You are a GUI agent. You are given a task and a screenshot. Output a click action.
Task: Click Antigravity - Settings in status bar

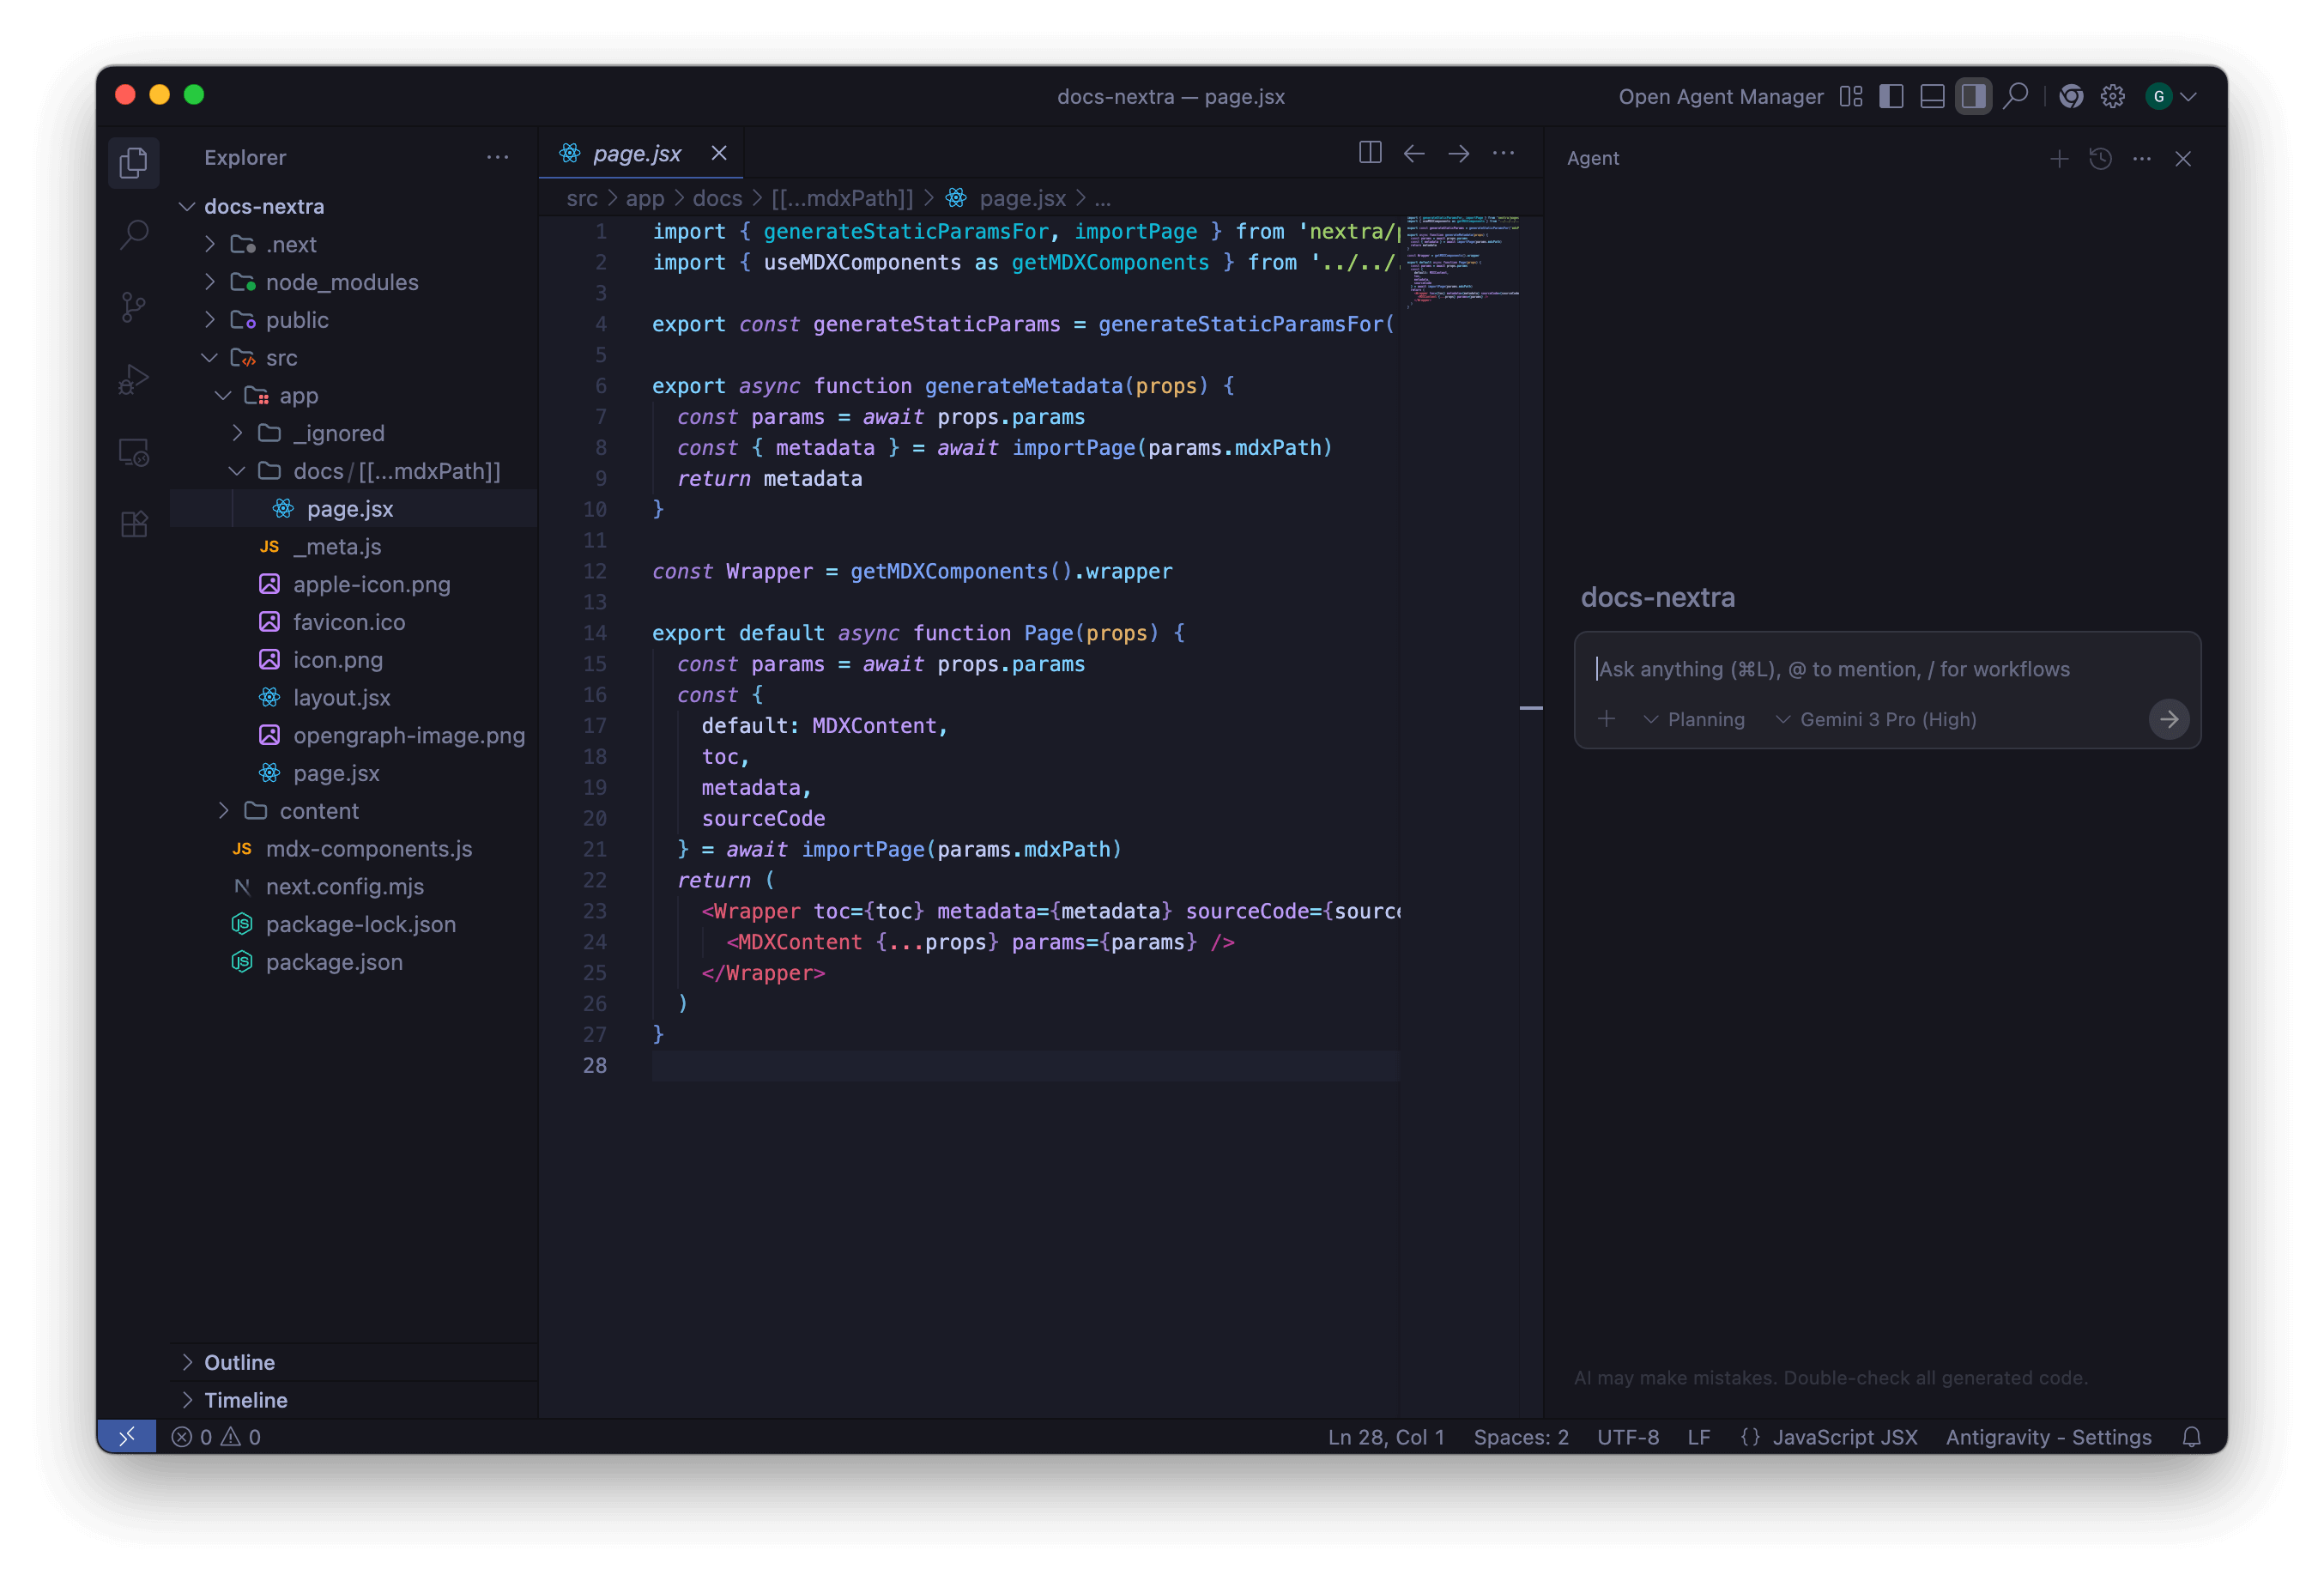[2048, 1437]
